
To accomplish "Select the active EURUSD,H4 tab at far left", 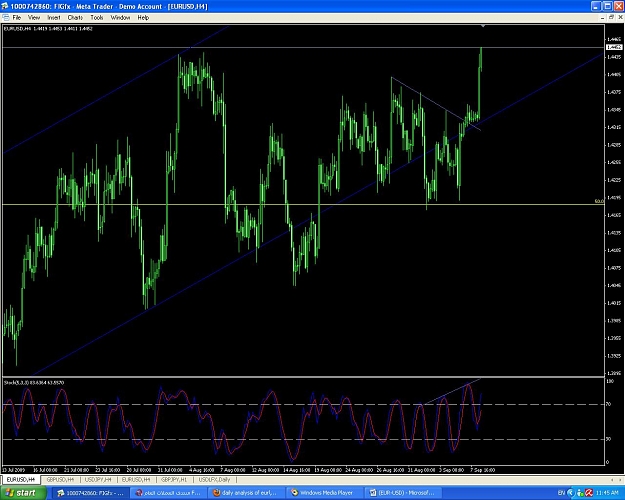I will (x=21, y=480).
